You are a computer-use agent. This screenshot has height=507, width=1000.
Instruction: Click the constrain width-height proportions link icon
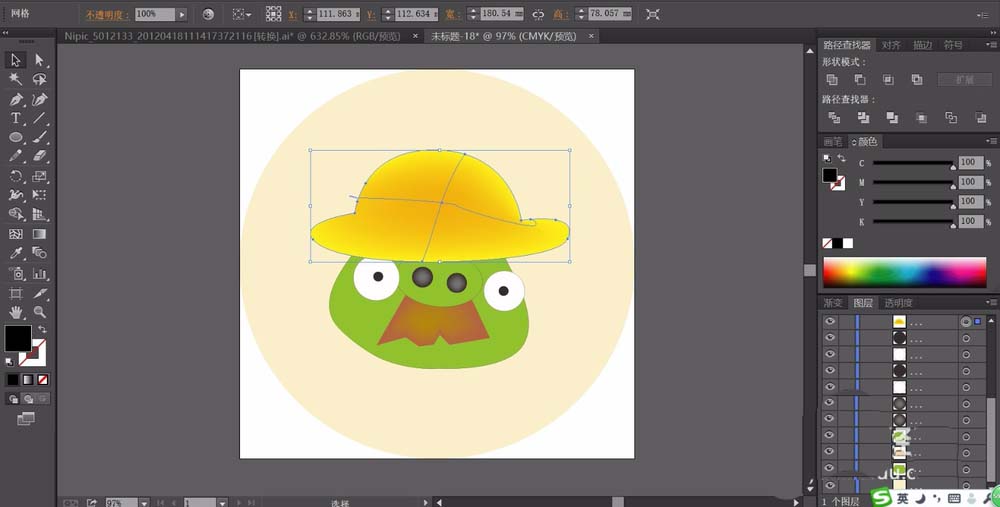pyautogui.click(x=538, y=15)
